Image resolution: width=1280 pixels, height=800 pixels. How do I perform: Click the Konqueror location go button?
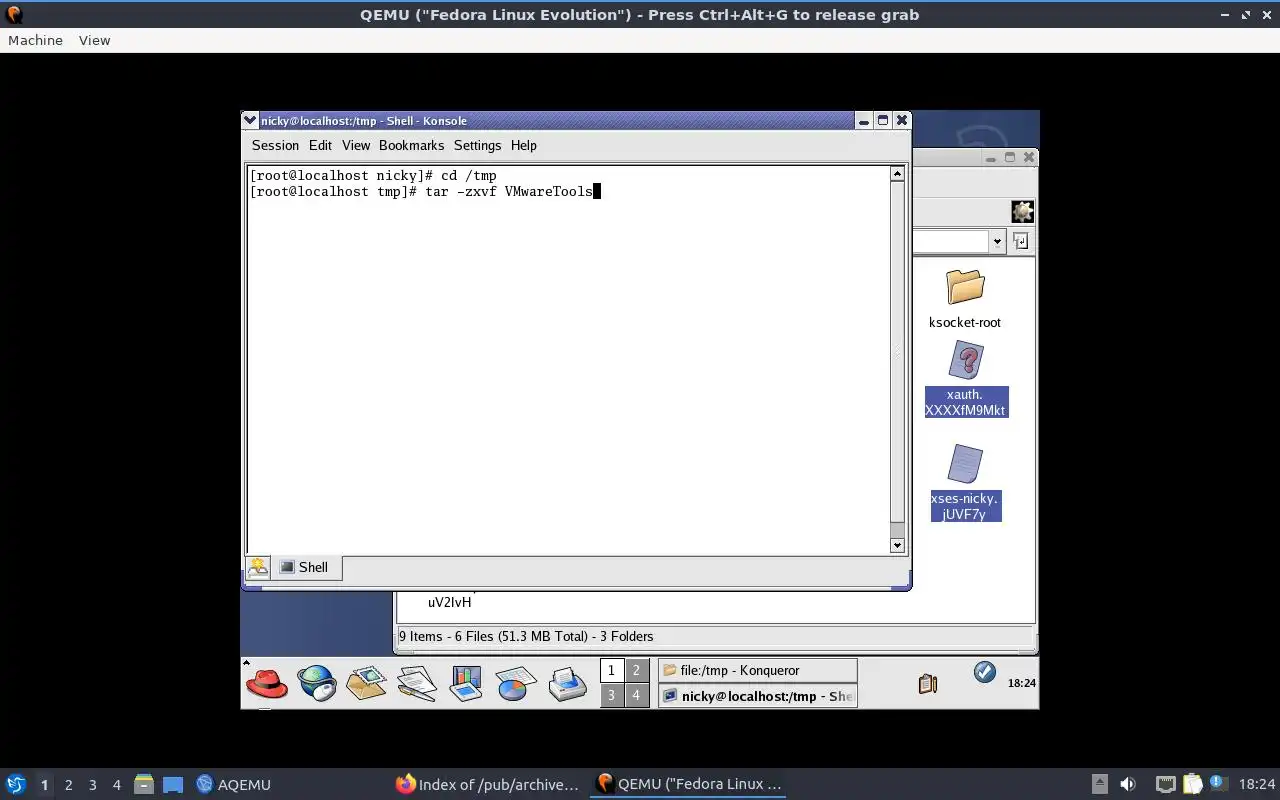tap(1020, 241)
